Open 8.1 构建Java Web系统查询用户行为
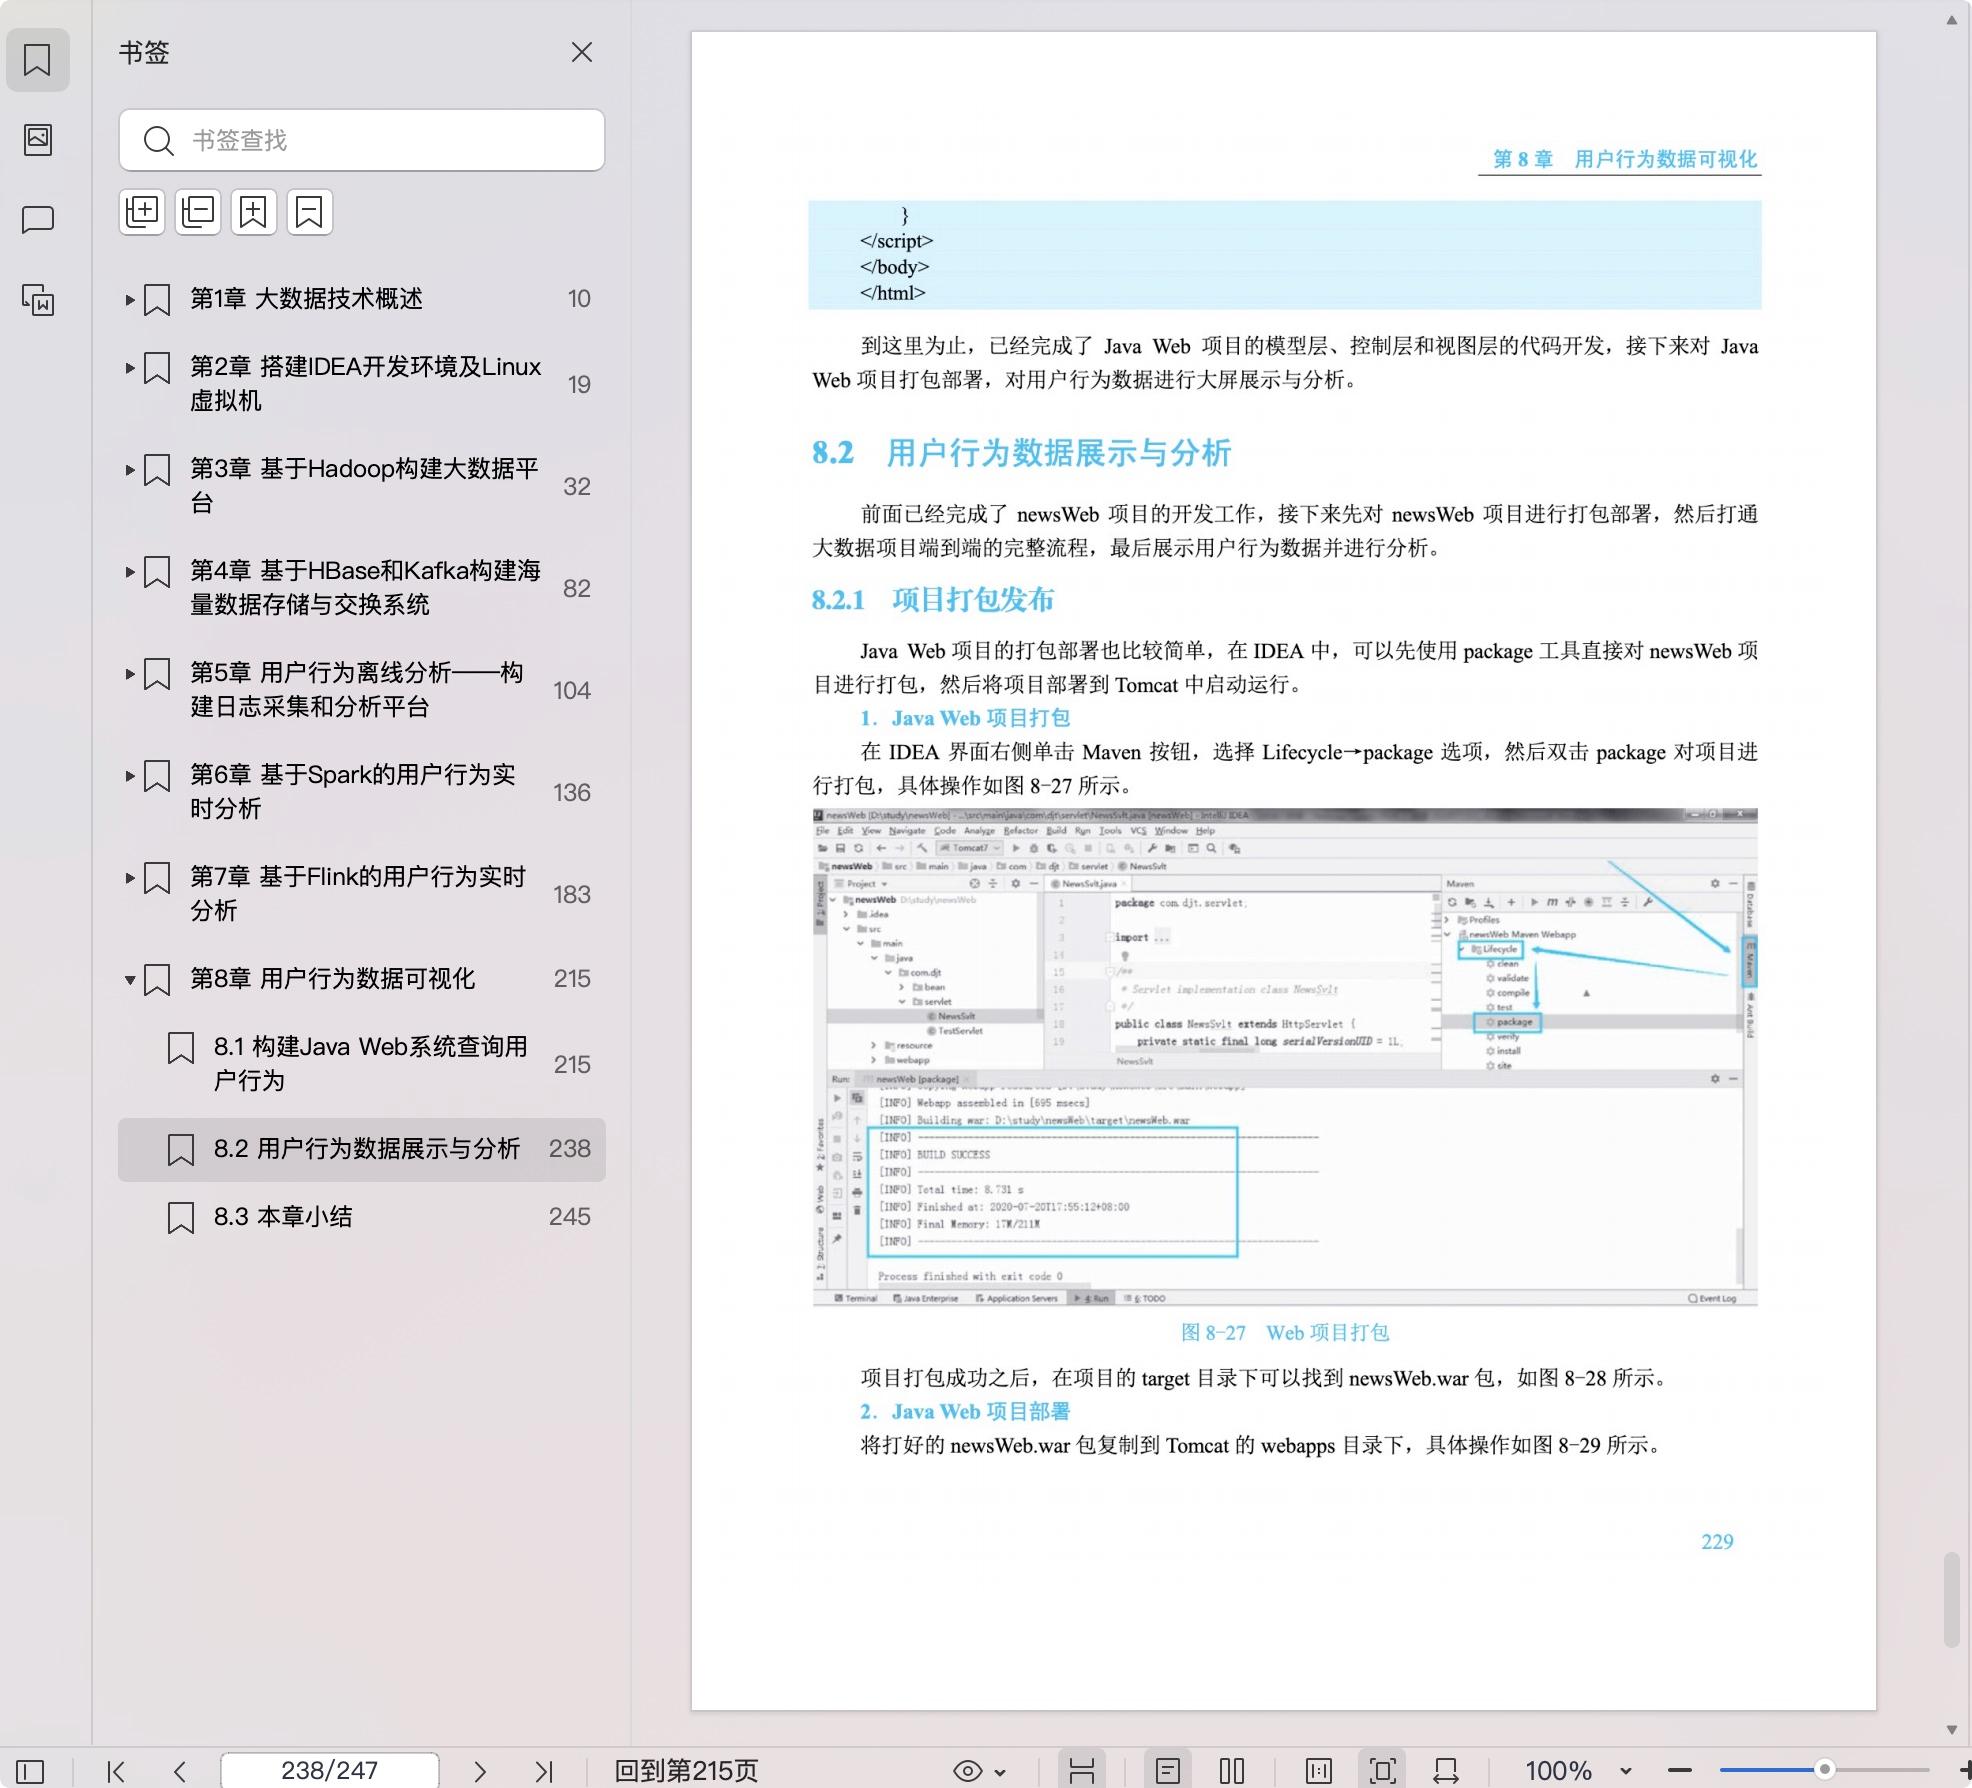 click(x=370, y=1064)
